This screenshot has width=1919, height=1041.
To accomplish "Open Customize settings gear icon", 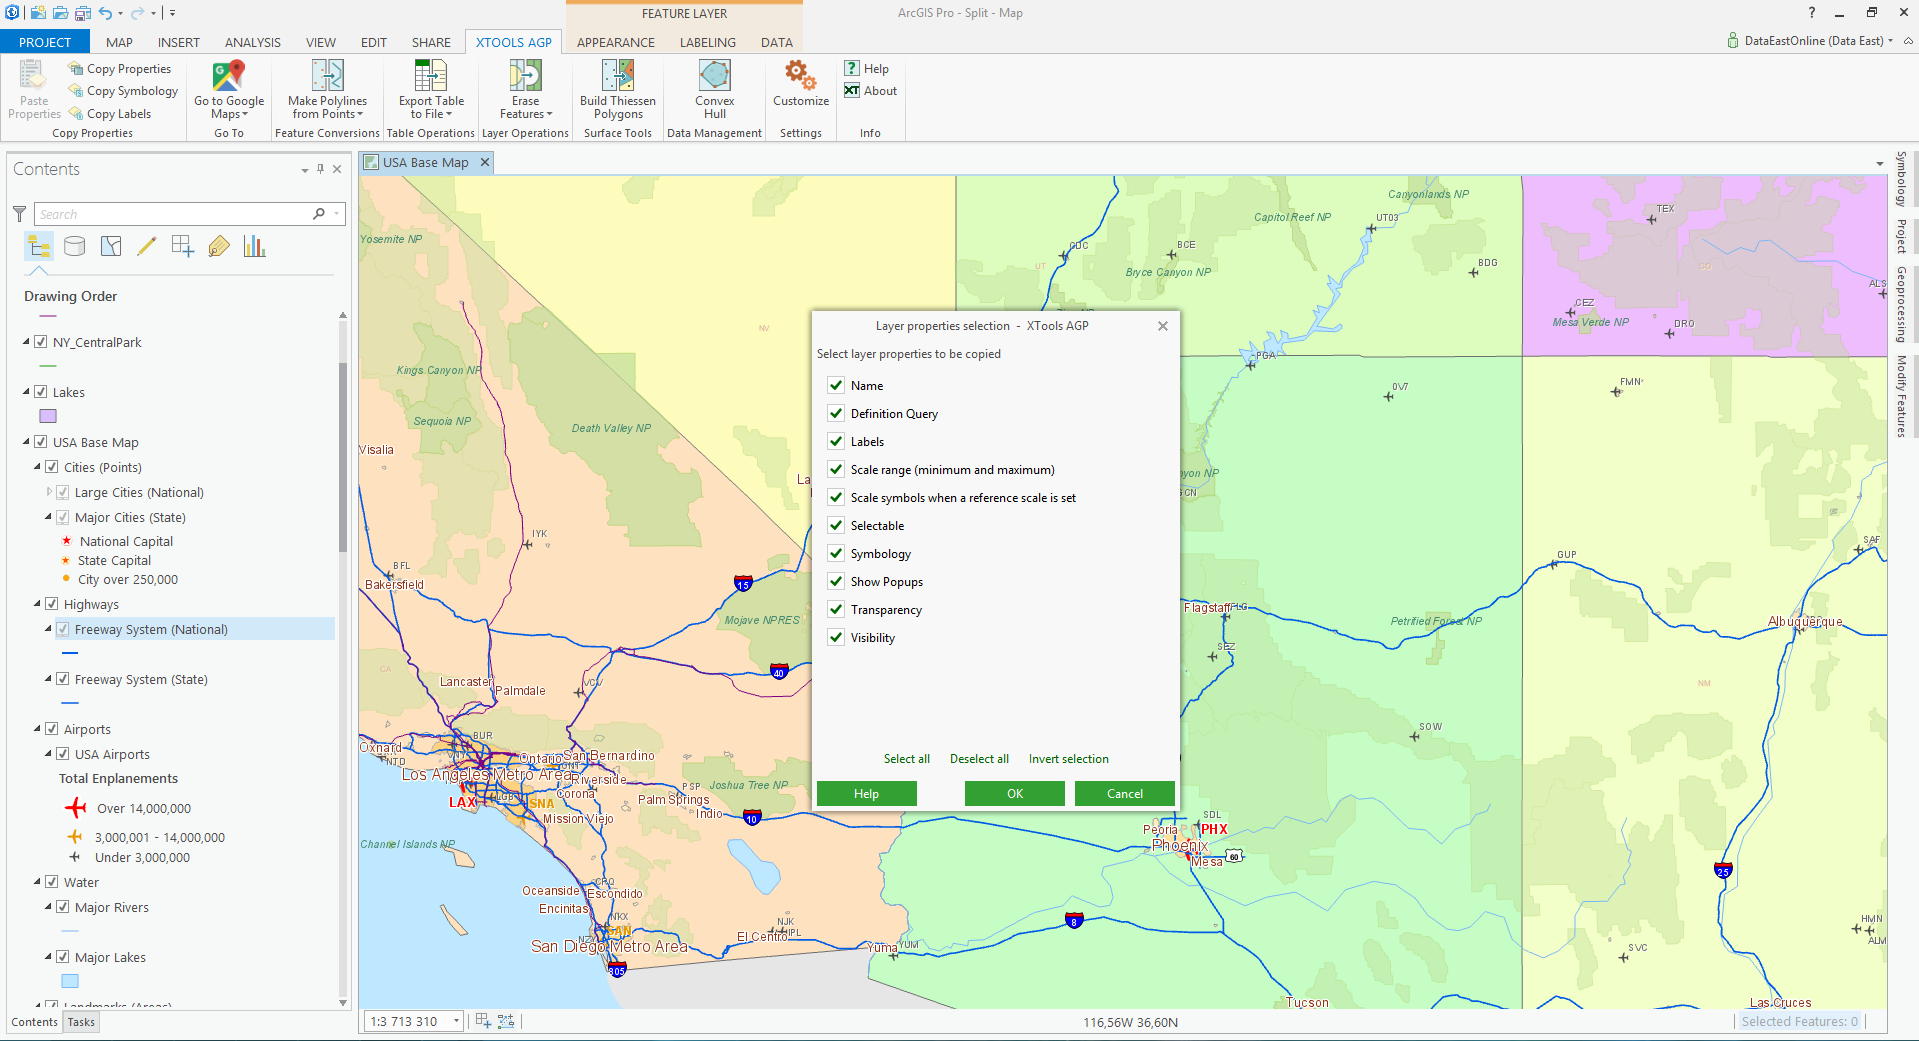I will pos(800,75).
